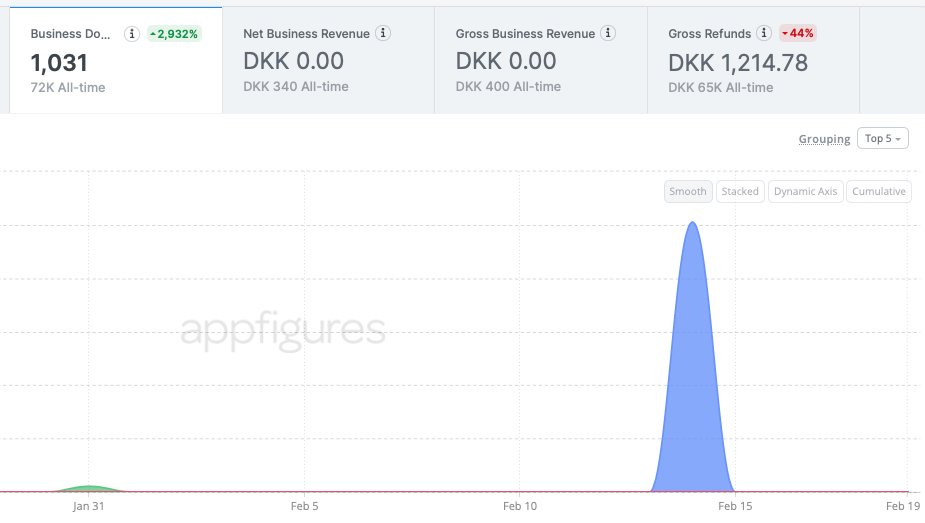Click the small green bump near Jan 31
This screenshot has height=523, width=925.
89,488
